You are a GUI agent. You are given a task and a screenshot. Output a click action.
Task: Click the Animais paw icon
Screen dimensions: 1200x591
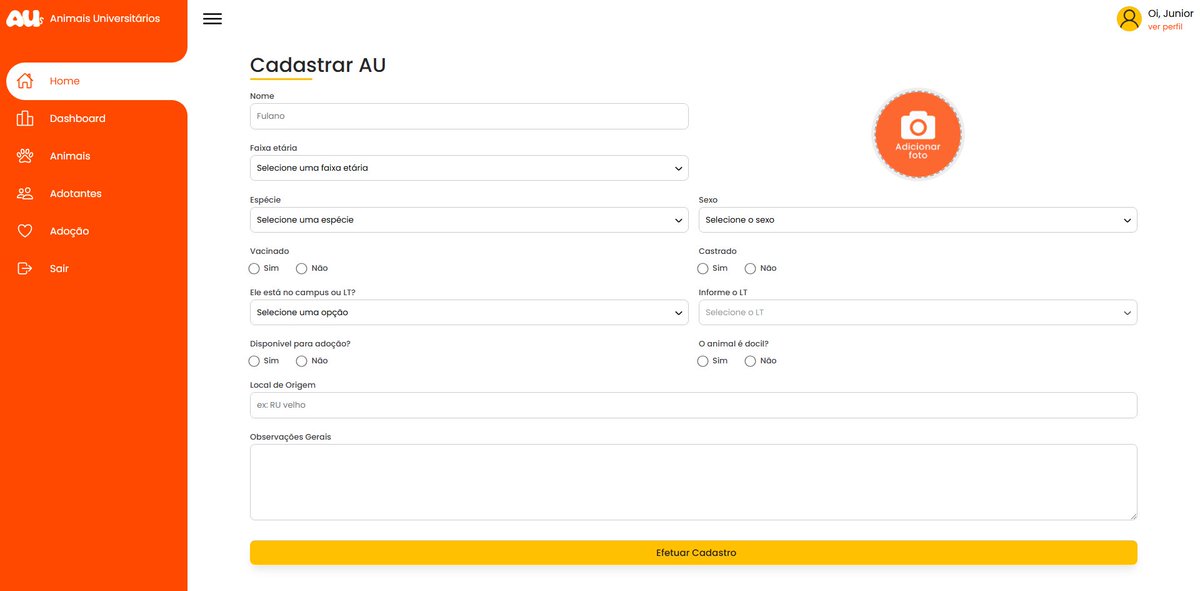point(25,156)
